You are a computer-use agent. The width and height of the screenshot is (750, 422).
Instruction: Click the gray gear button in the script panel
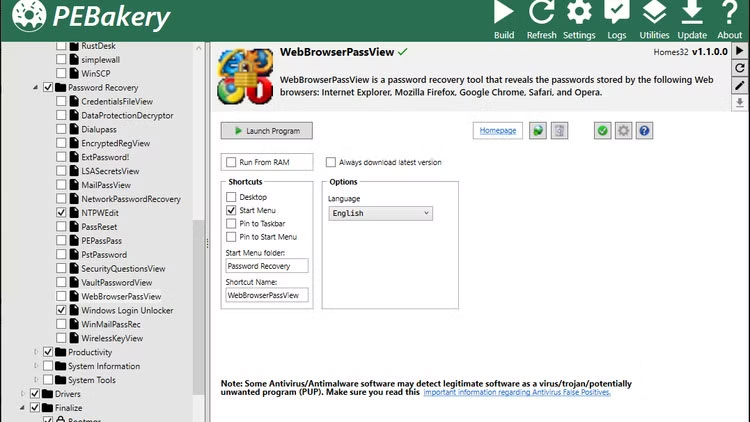tap(623, 131)
